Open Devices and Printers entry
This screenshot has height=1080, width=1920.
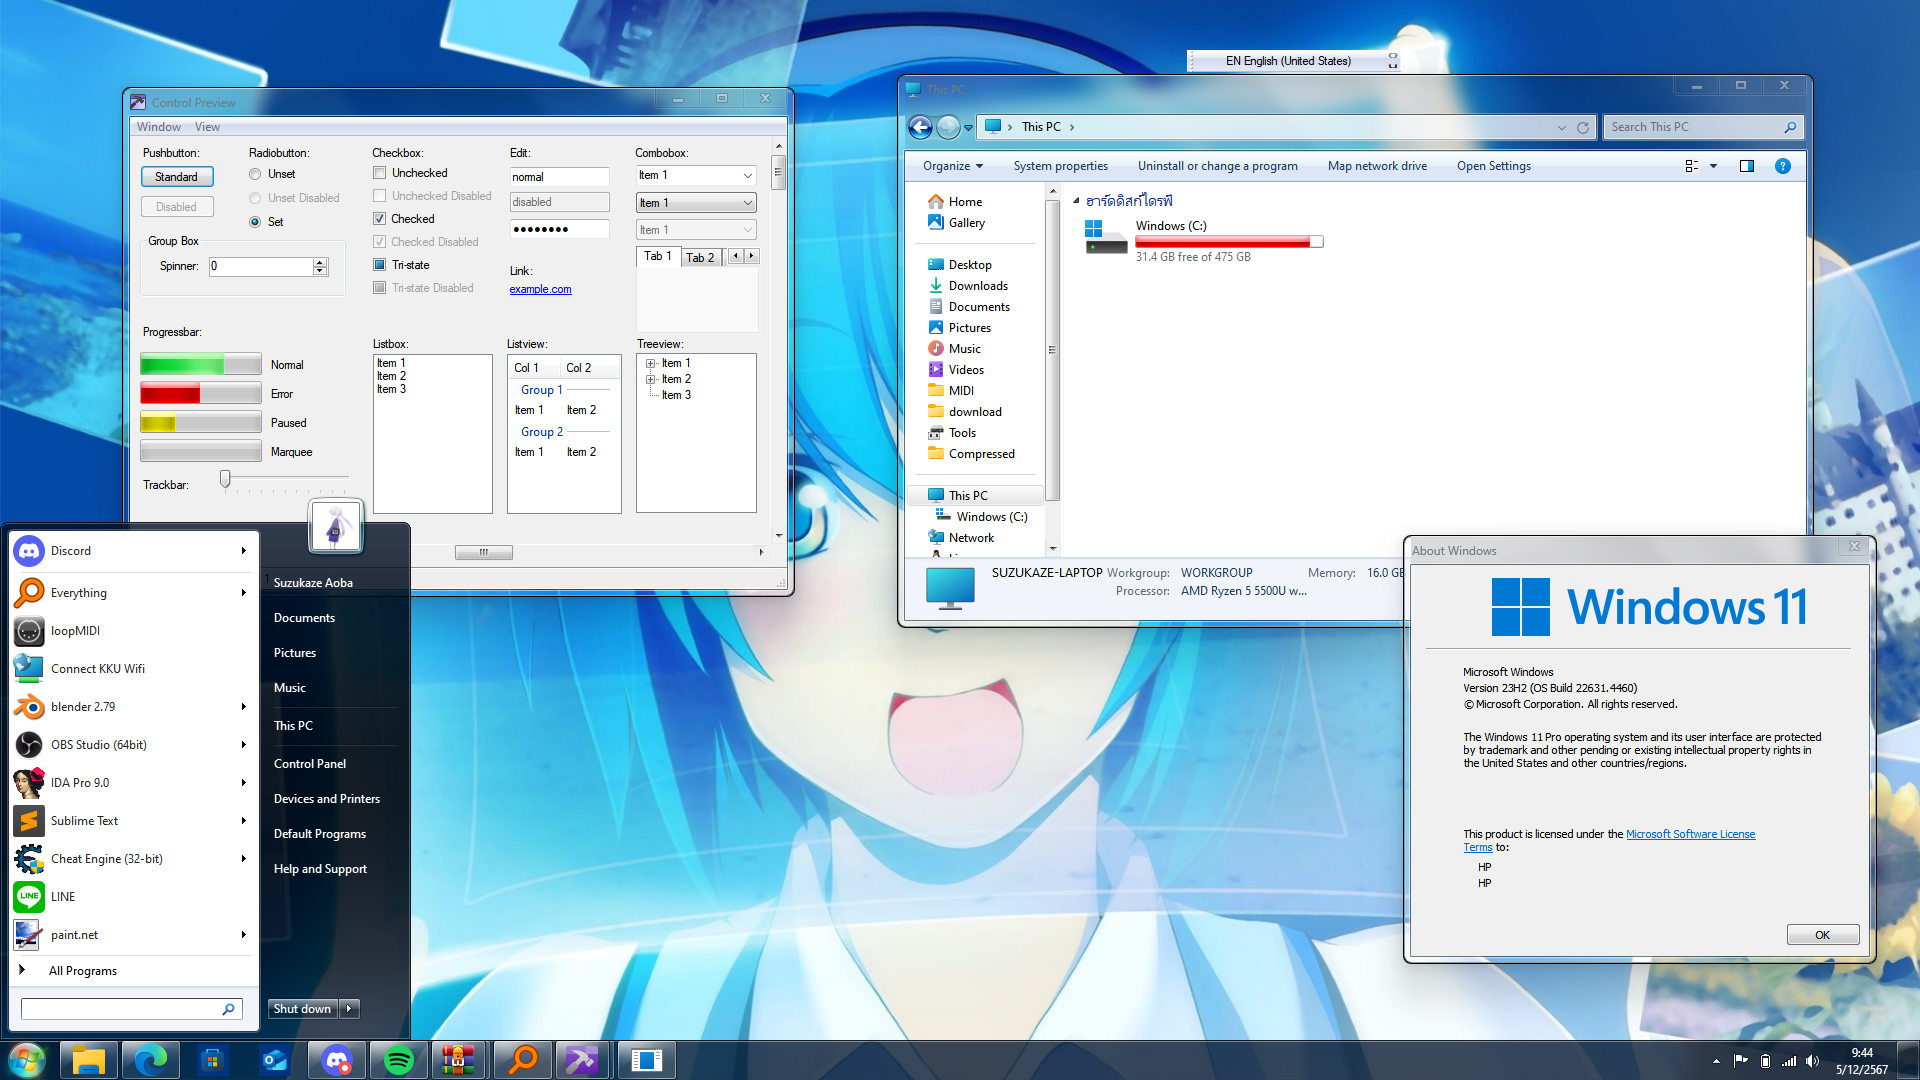tap(327, 799)
